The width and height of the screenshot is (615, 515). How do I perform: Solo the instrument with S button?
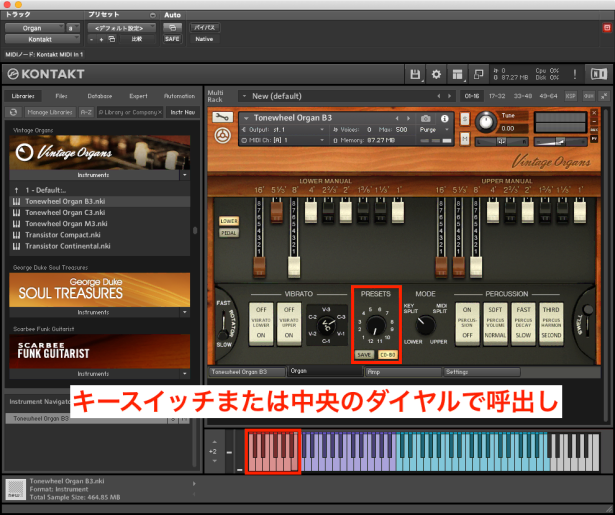465,118
